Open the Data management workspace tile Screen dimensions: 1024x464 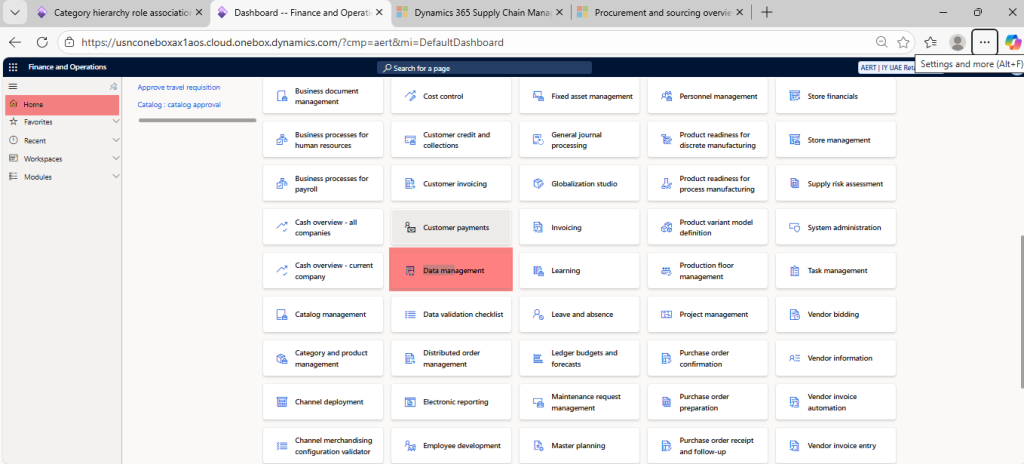click(451, 270)
